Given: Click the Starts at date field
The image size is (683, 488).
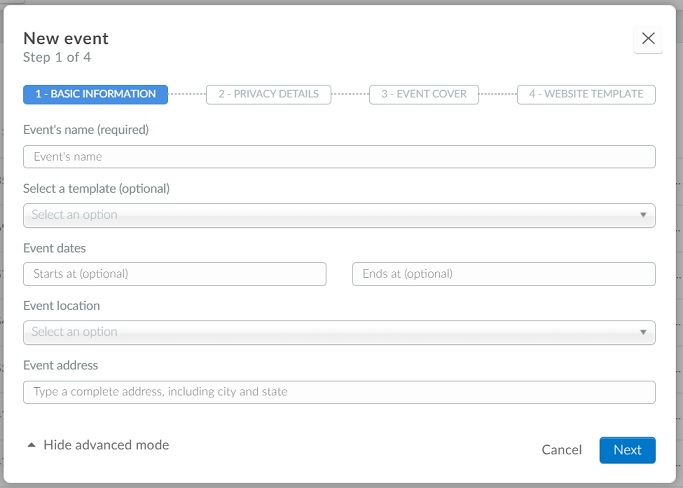Looking at the screenshot, I should [175, 274].
